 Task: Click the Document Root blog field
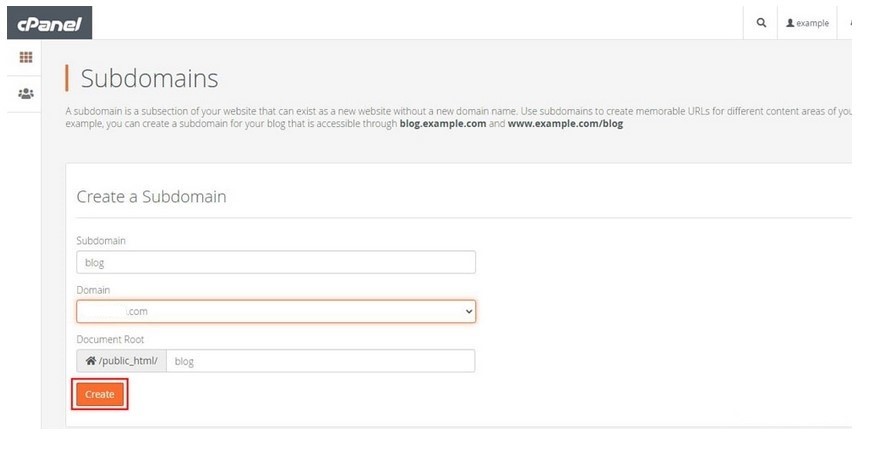click(x=320, y=361)
